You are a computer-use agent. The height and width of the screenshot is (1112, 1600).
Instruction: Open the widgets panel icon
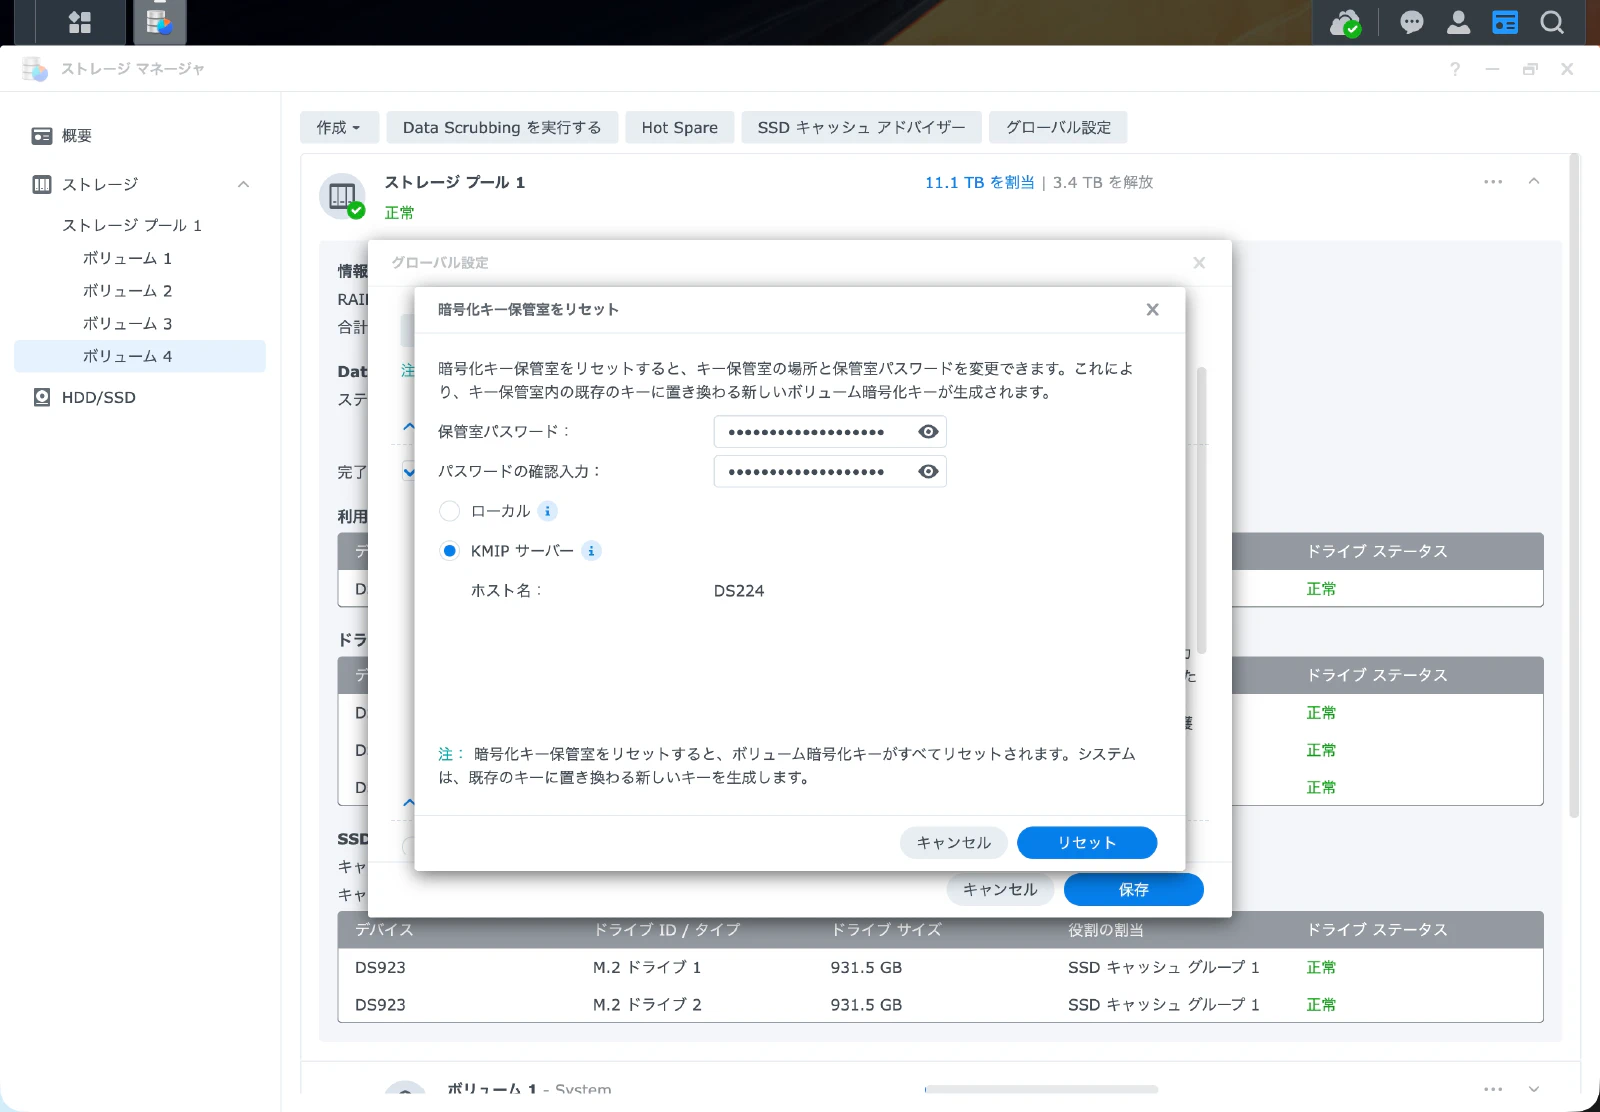pos(1504,22)
